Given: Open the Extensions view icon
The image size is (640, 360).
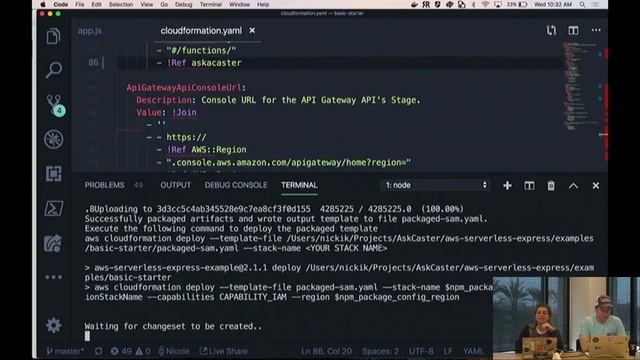Looking at the screenshot, I should (x=53, y=174).
